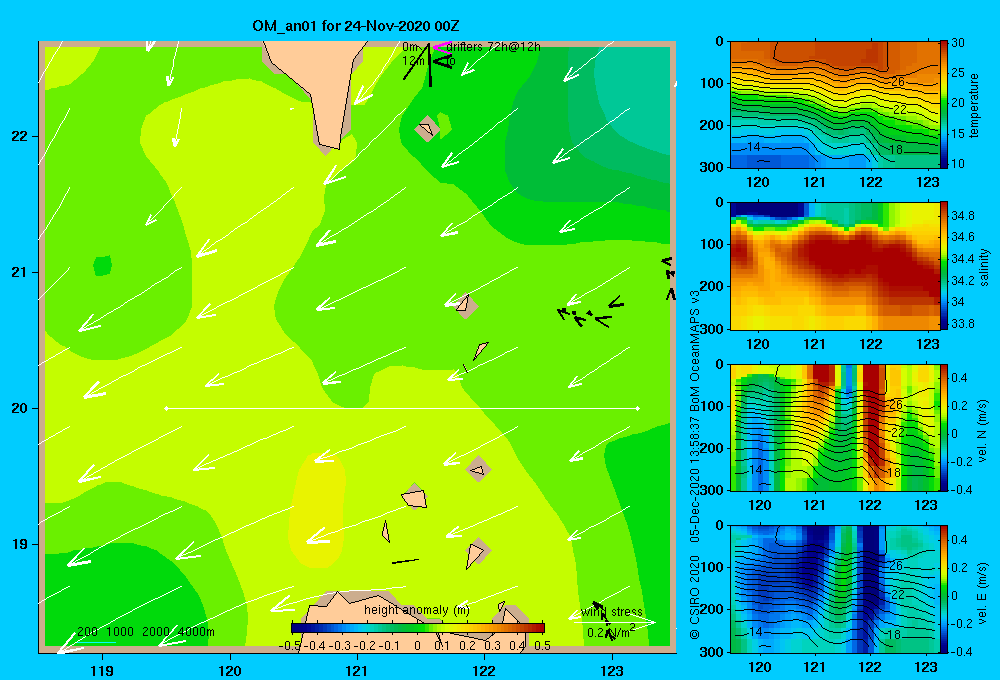The image size is (1000, 680).
Task: Click the 'temperature' axis label
Action: 974,105
